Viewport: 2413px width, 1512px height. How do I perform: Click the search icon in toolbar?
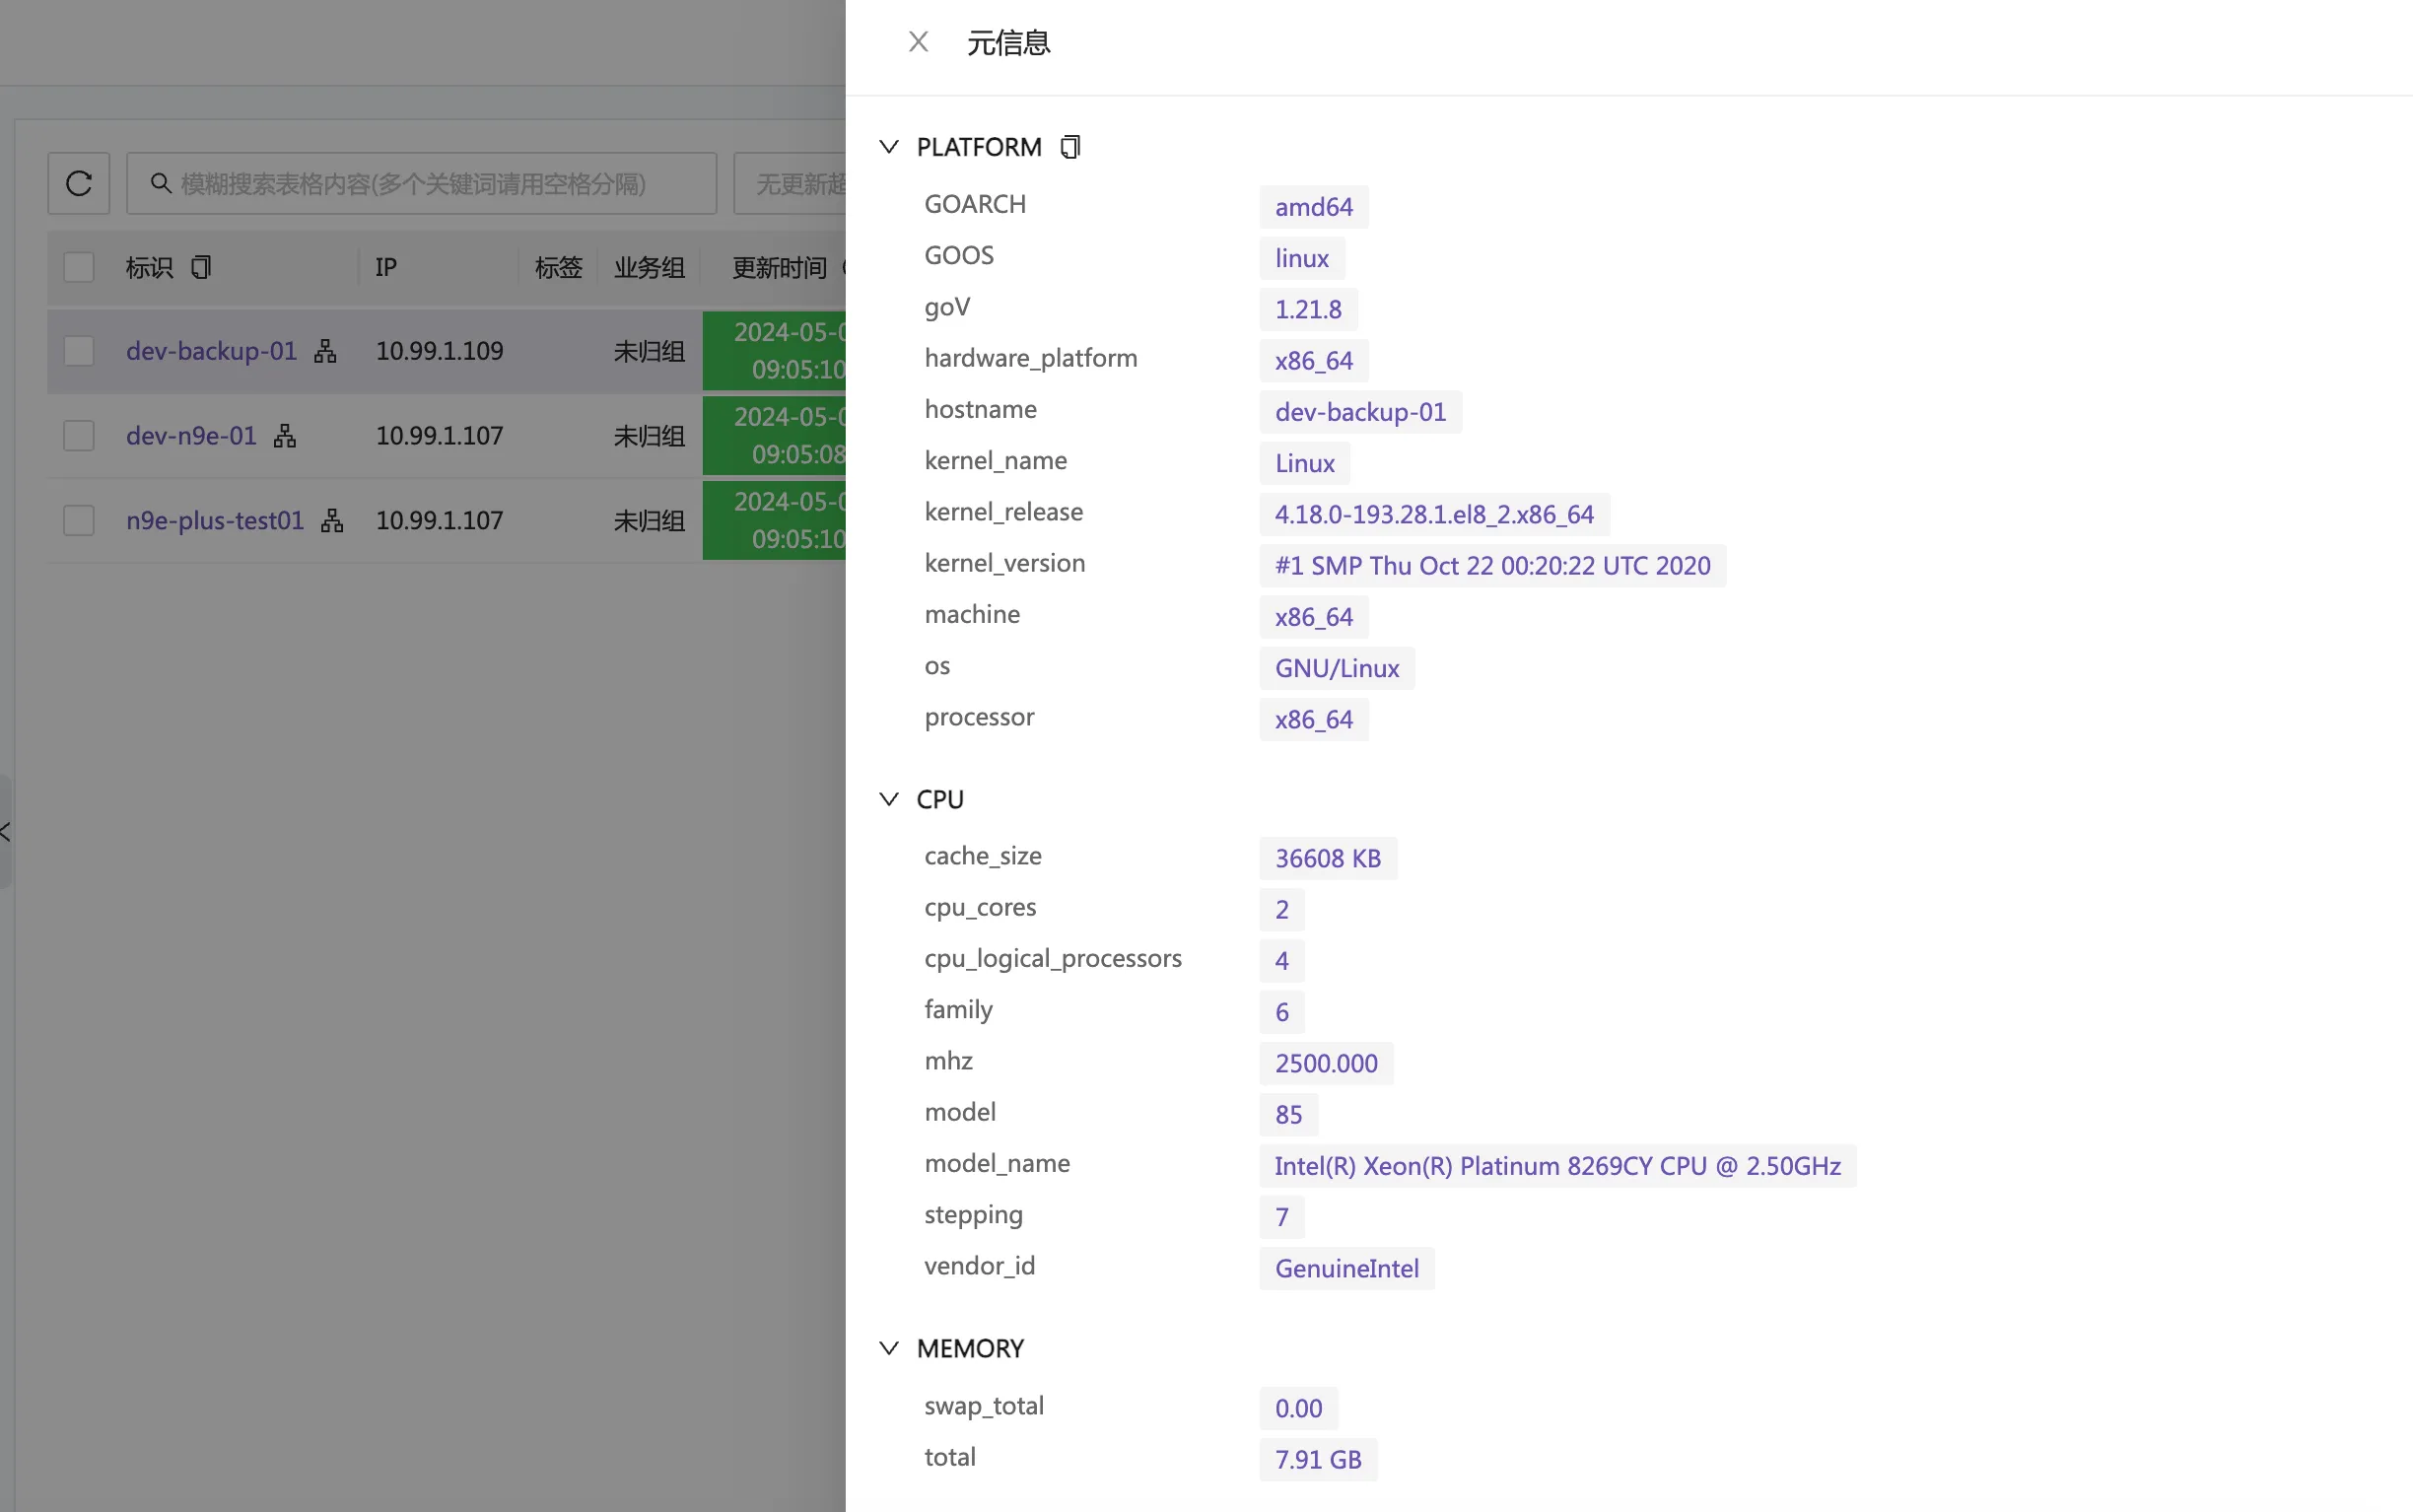[161, 183]
